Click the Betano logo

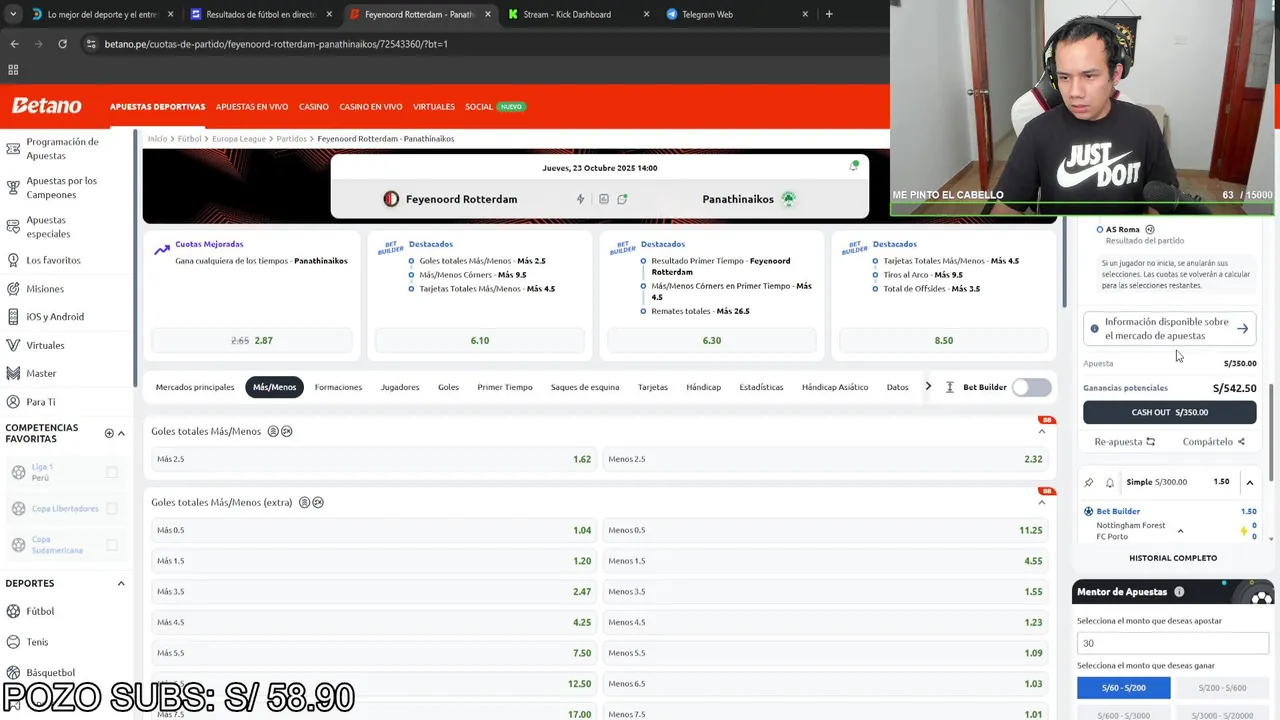(46, 106)
